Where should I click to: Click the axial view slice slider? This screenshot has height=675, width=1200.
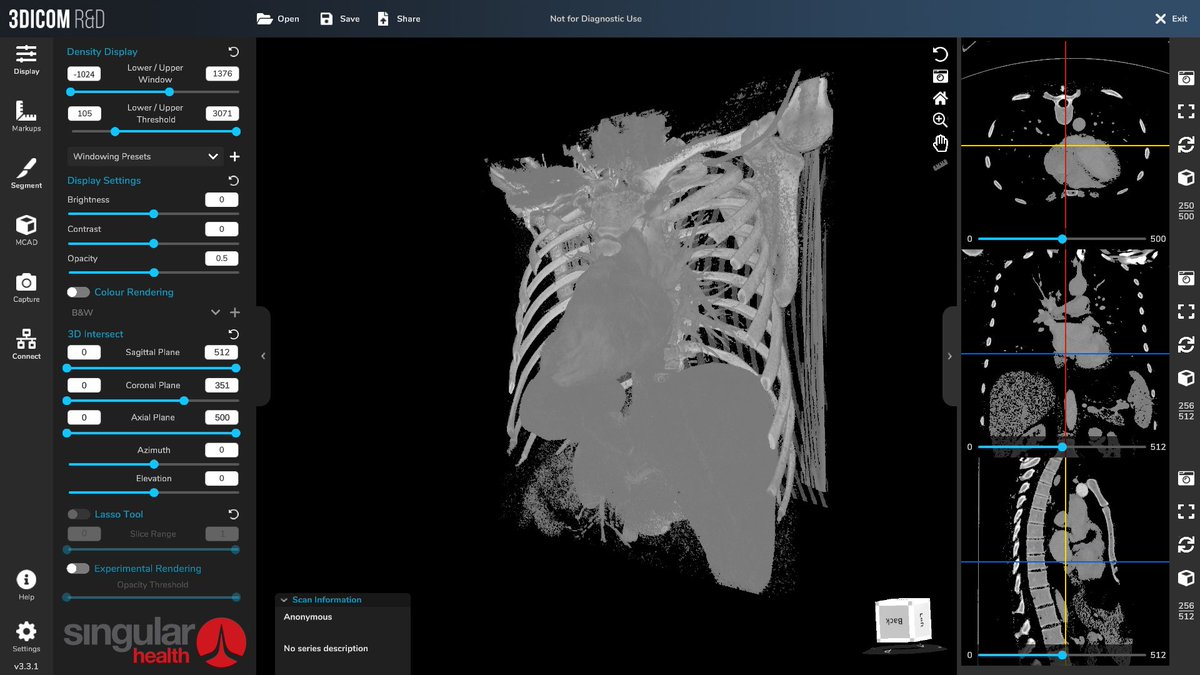tap(1061, 239)
